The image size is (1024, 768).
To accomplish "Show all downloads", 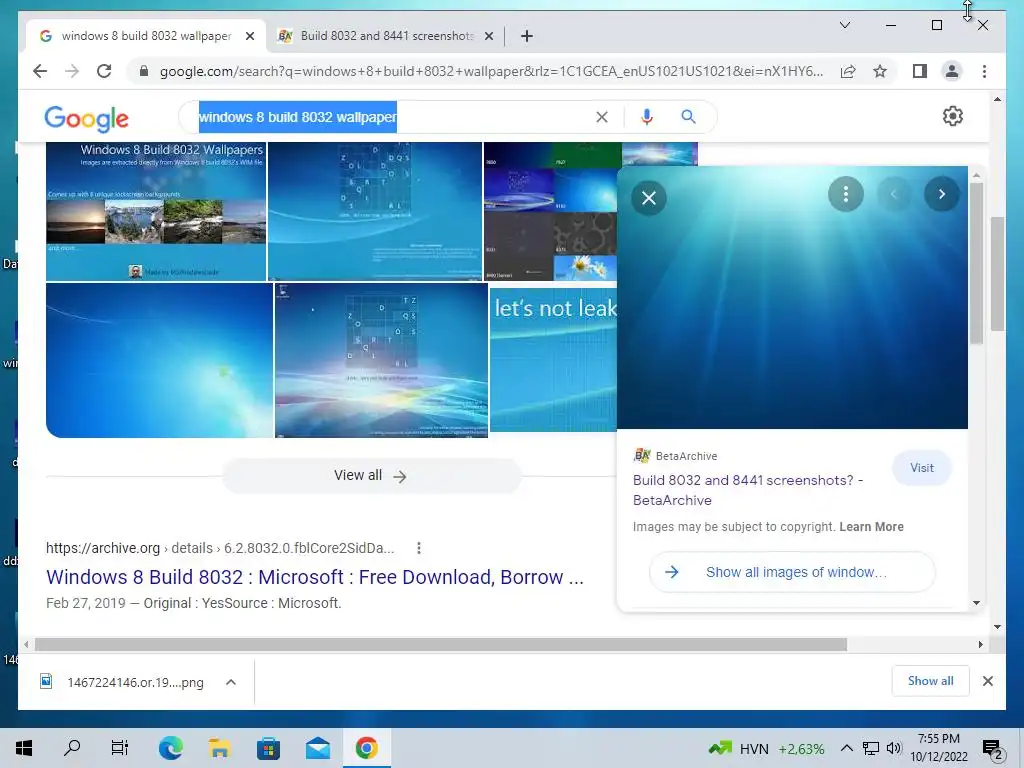I will pos(930,680).
